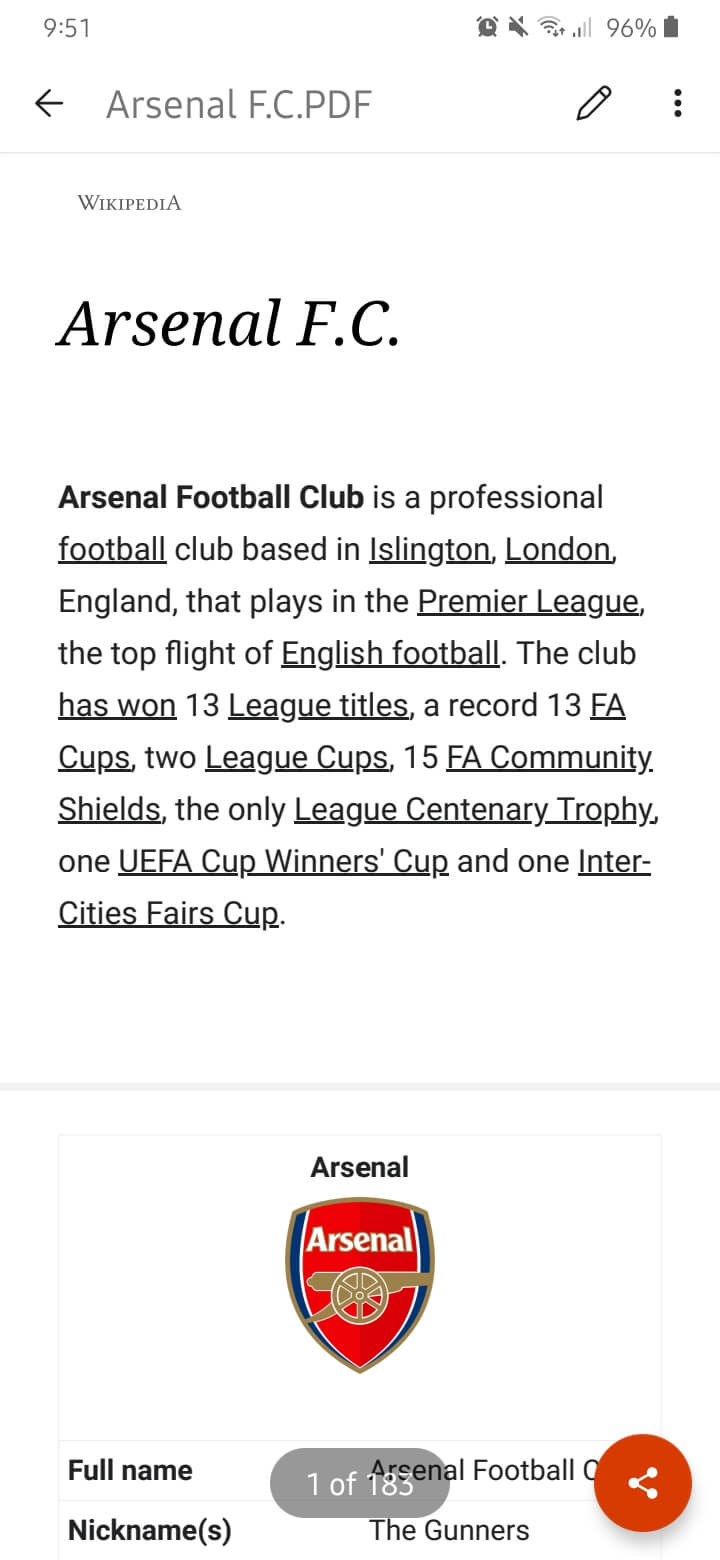Open the League Centenary Trophy link
Image resolution: width=720 pixels, height=1560 pixels.
click(473, 809)
